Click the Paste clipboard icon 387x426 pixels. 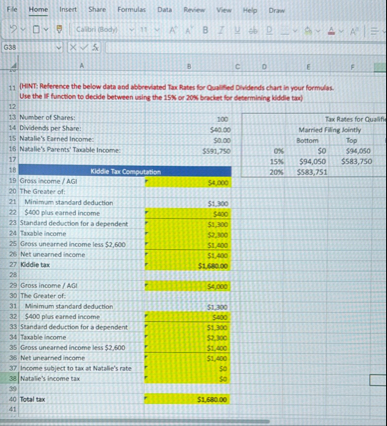36,29
